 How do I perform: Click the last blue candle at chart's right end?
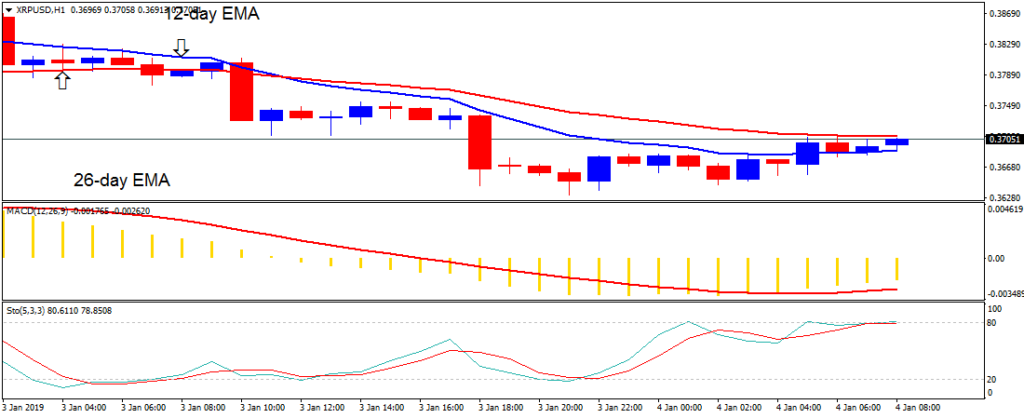coord(897,142)
